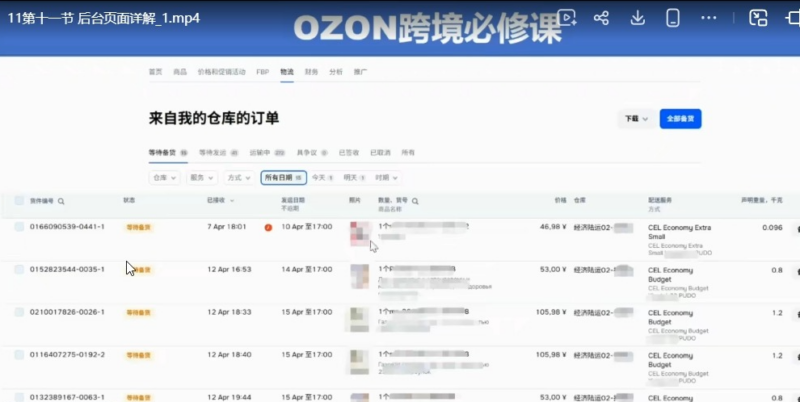This screenshot has height=402, width=800.
Task: Click search icon beside 货件编号 column
Action: click(61, 201)
